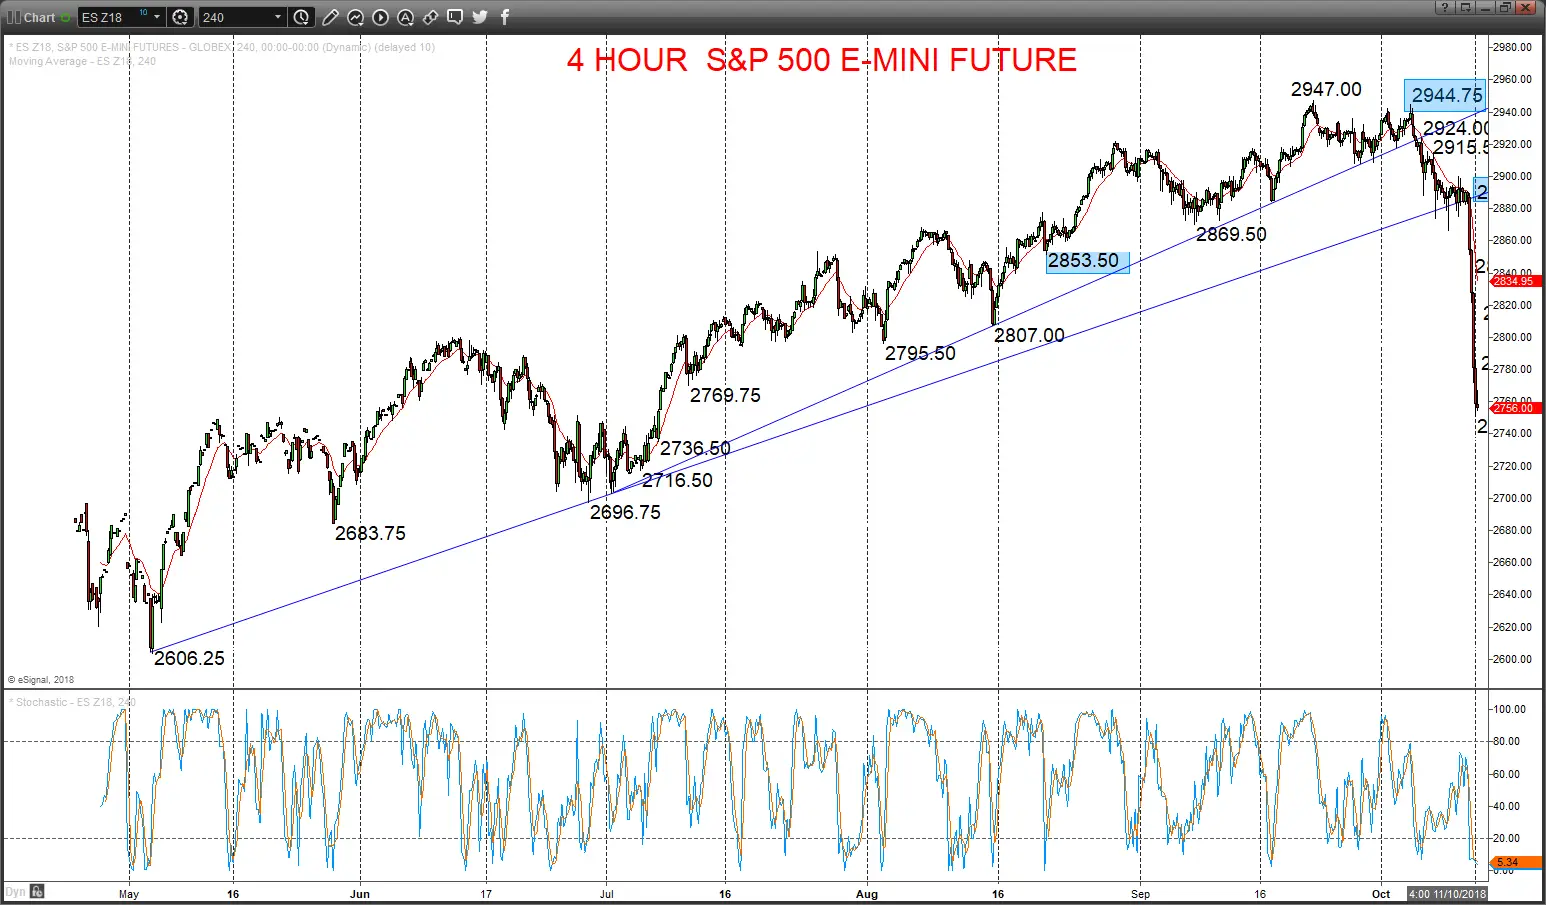Click the 2944.75 highlighted price label

tap(1445, 95)
